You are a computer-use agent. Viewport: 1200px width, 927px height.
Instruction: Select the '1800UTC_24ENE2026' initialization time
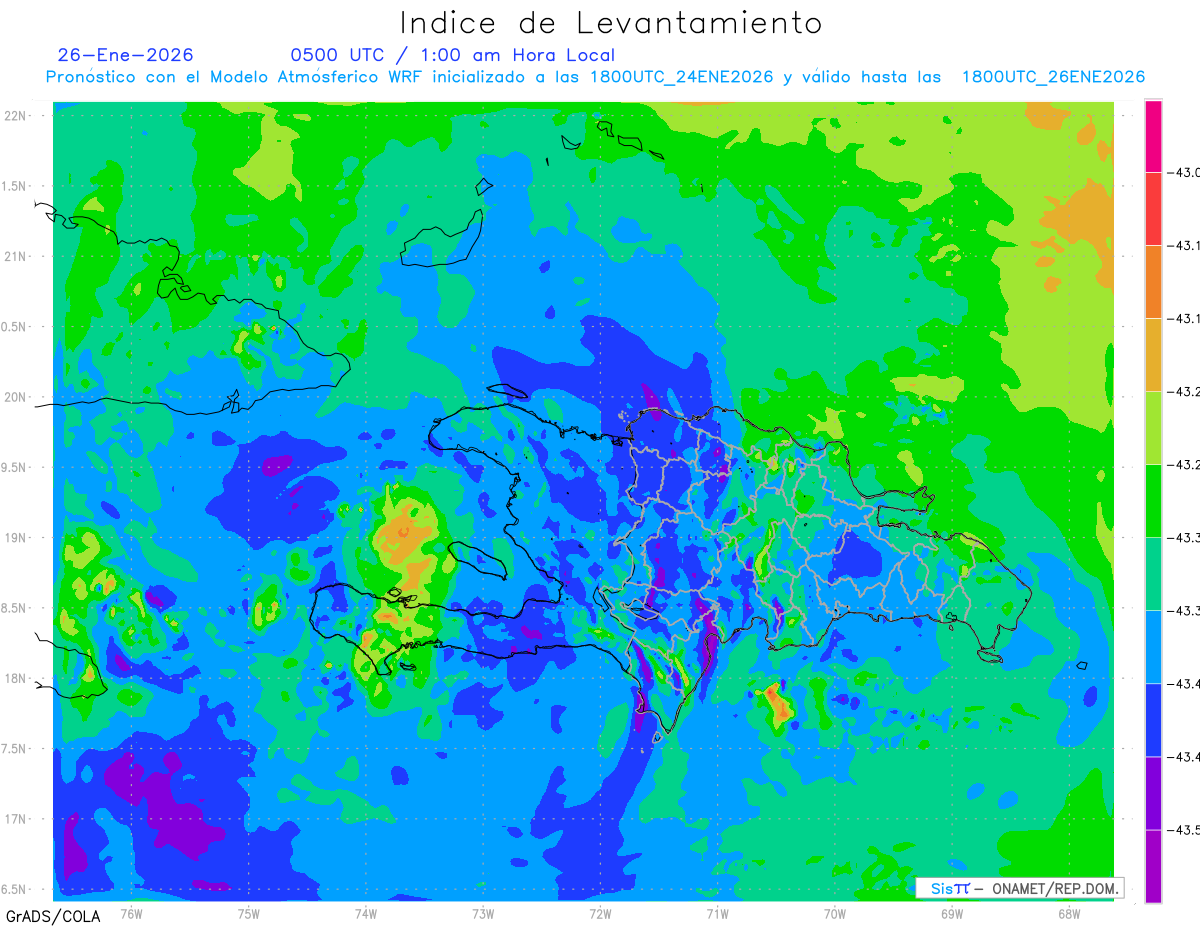pos(681,77)
